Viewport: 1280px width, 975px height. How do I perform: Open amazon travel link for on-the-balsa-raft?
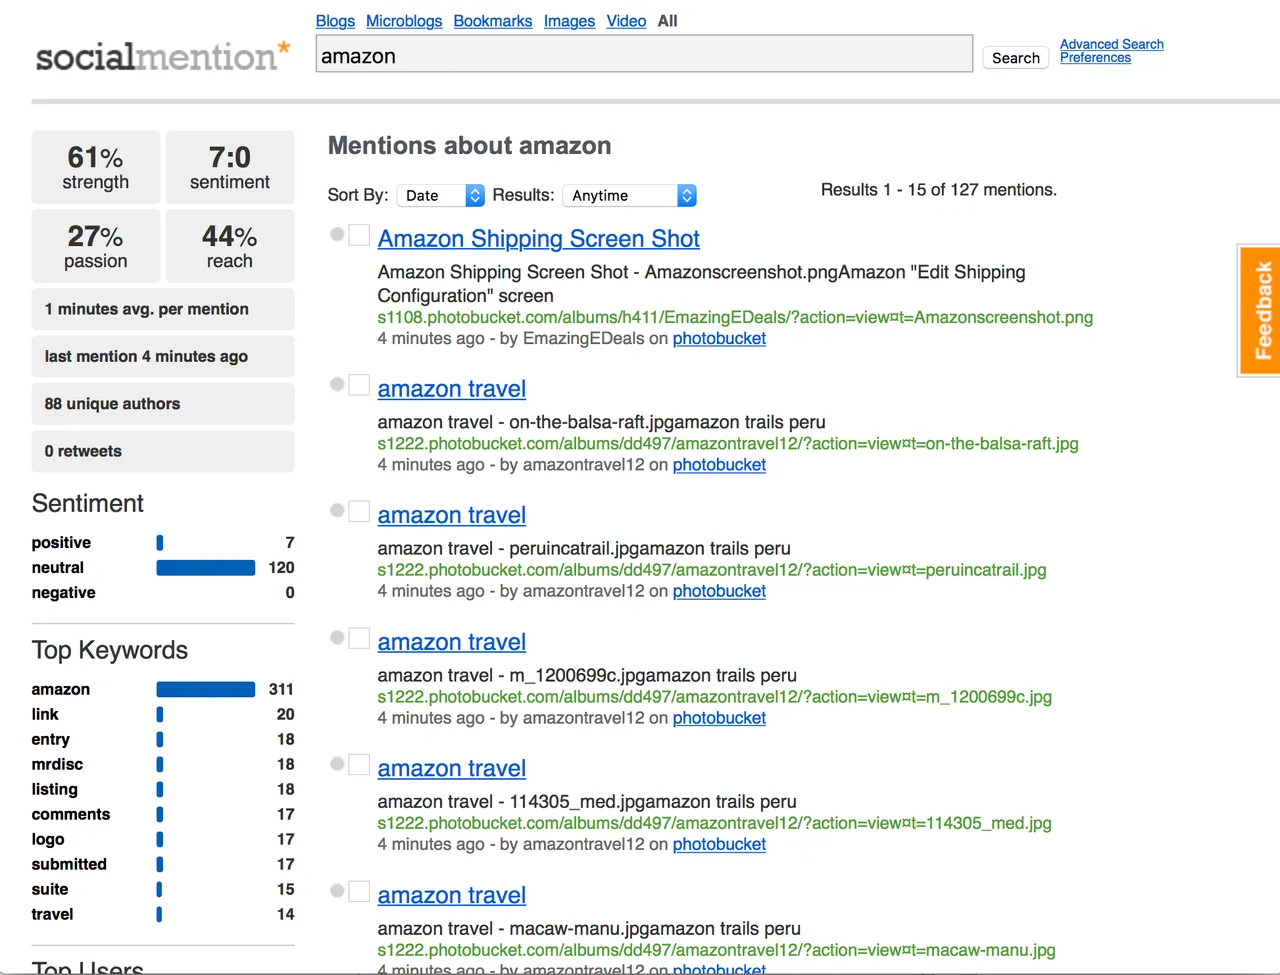pos(451,389)
